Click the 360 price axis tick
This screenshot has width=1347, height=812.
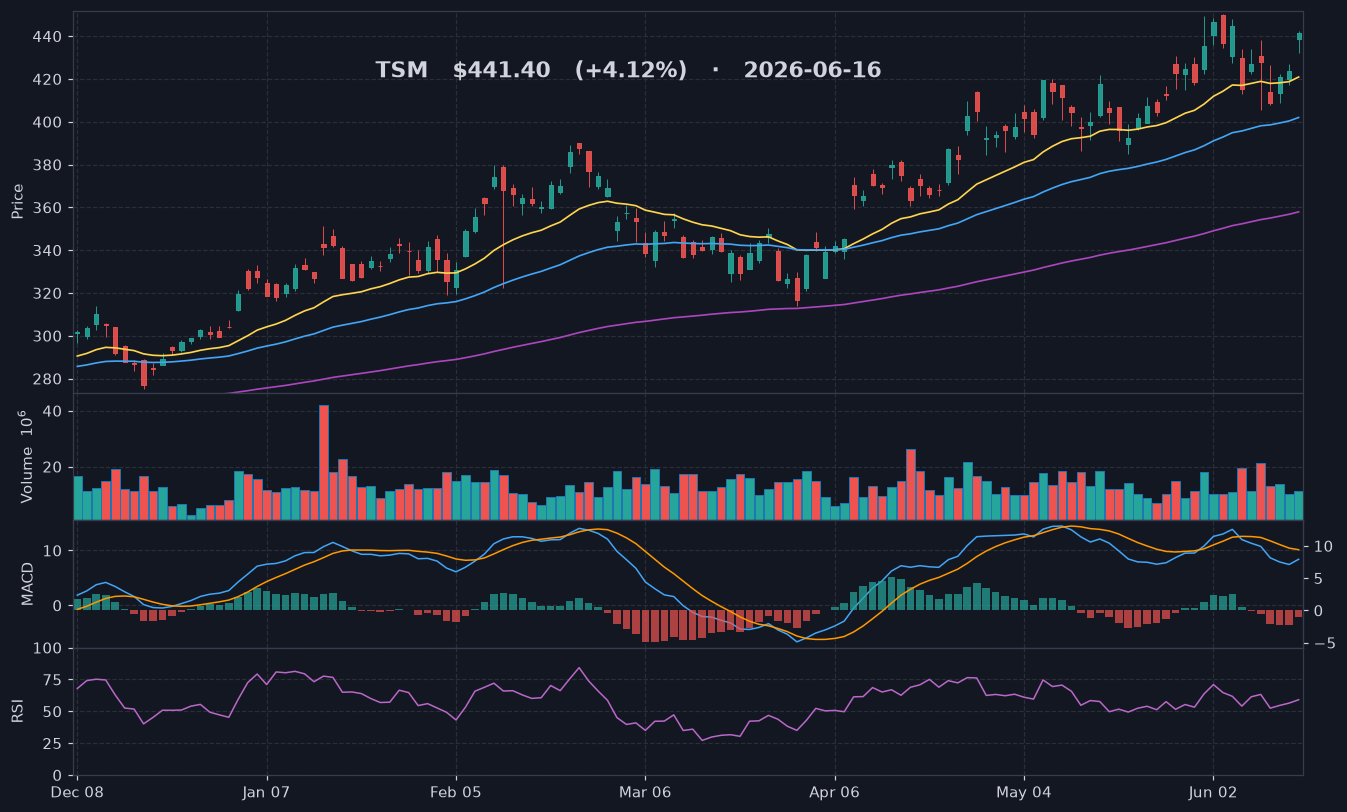point(50,208)
